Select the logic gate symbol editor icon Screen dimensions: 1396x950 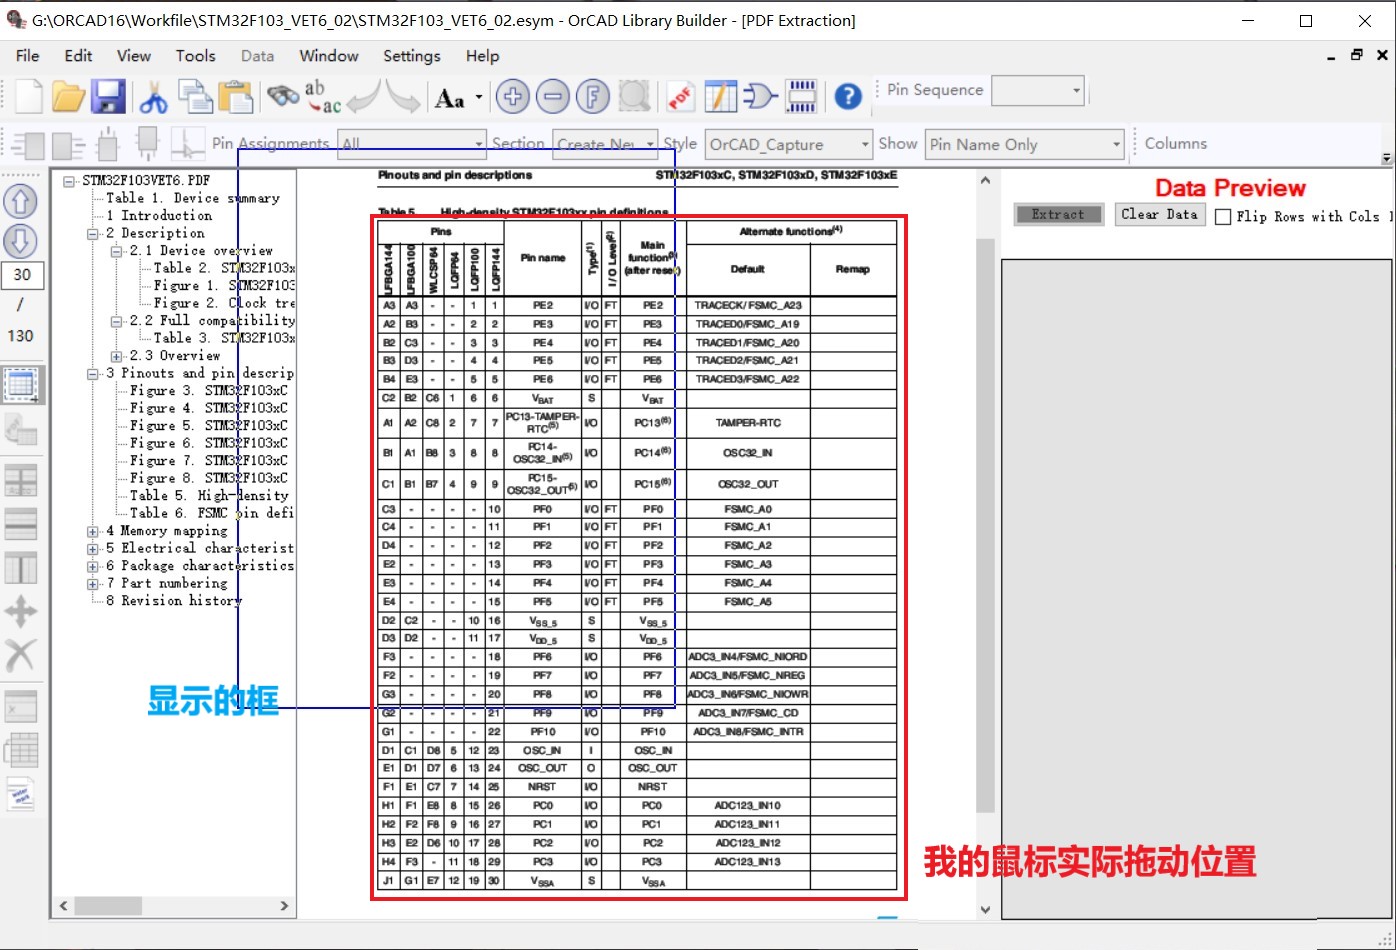pos(759,96)
